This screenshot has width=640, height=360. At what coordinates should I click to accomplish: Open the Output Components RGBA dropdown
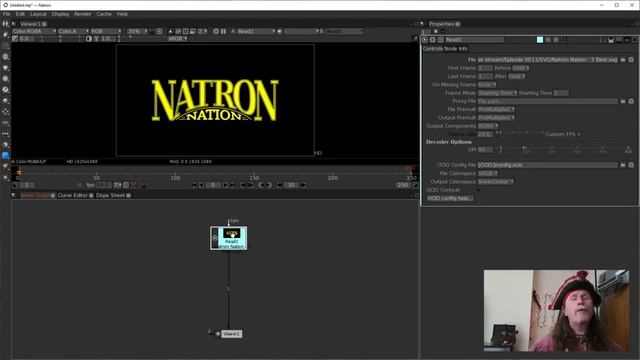click(488, 126)
